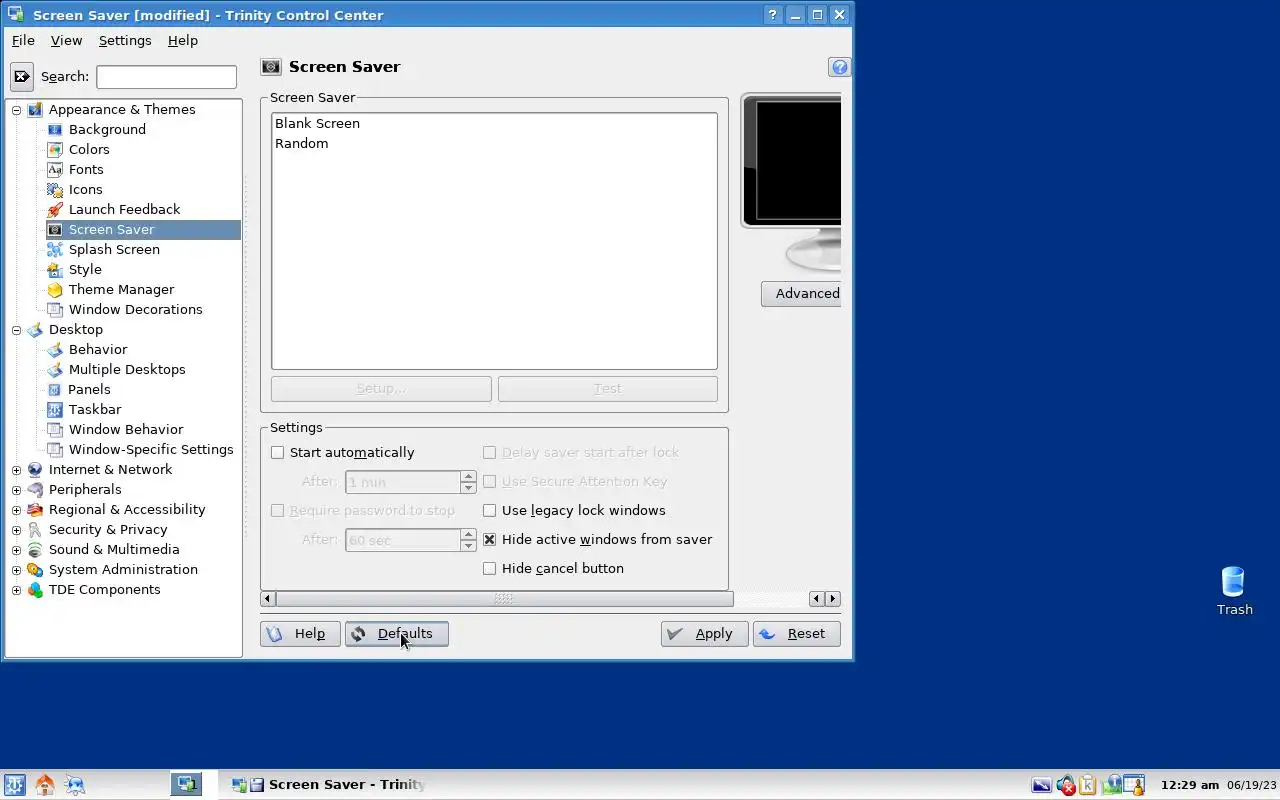Open the home folder from taskbar

tap(44, 785)
